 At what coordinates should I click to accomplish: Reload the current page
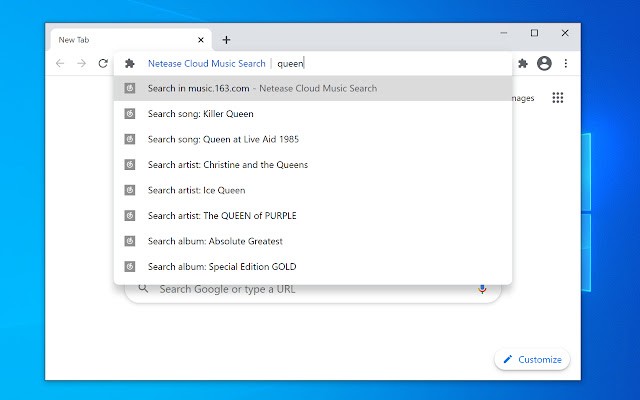103,63
